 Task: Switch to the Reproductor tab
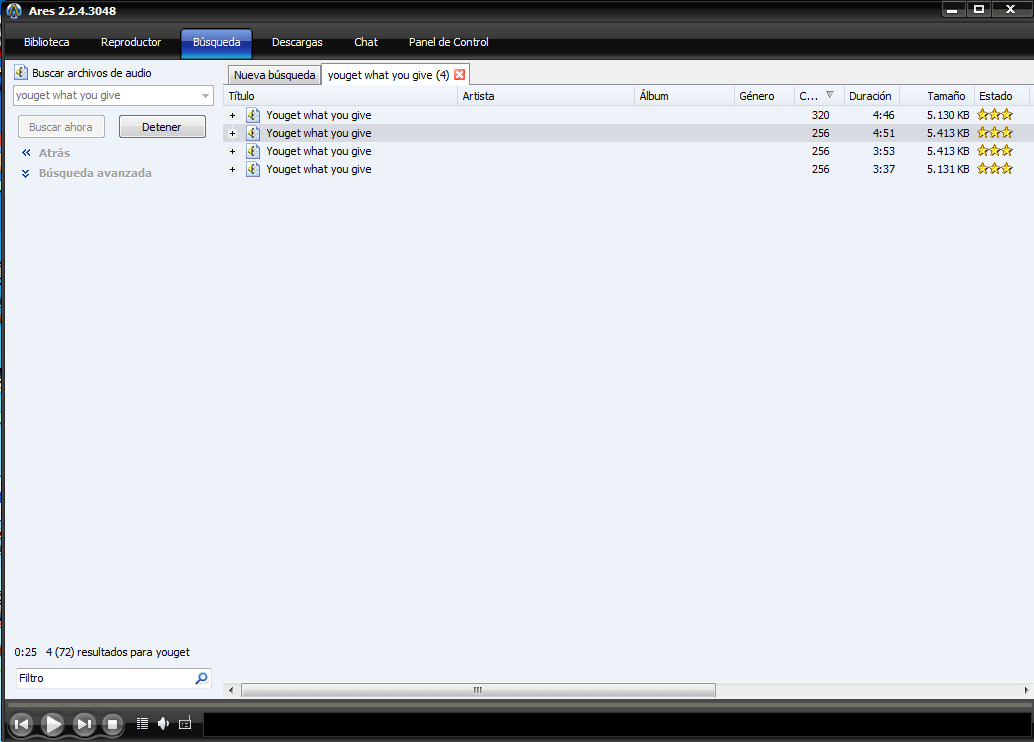(131, 42)
